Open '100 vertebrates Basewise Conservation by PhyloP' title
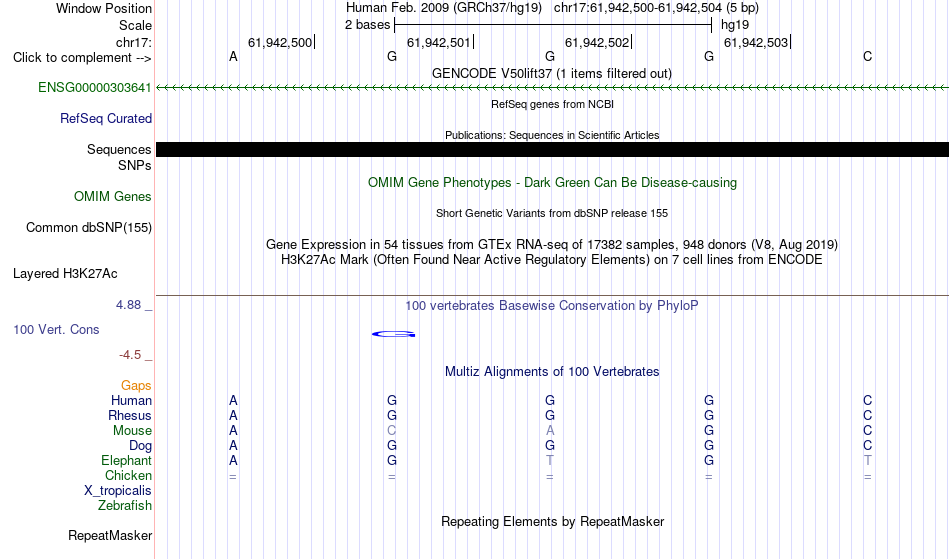 (x=552, y=306)
